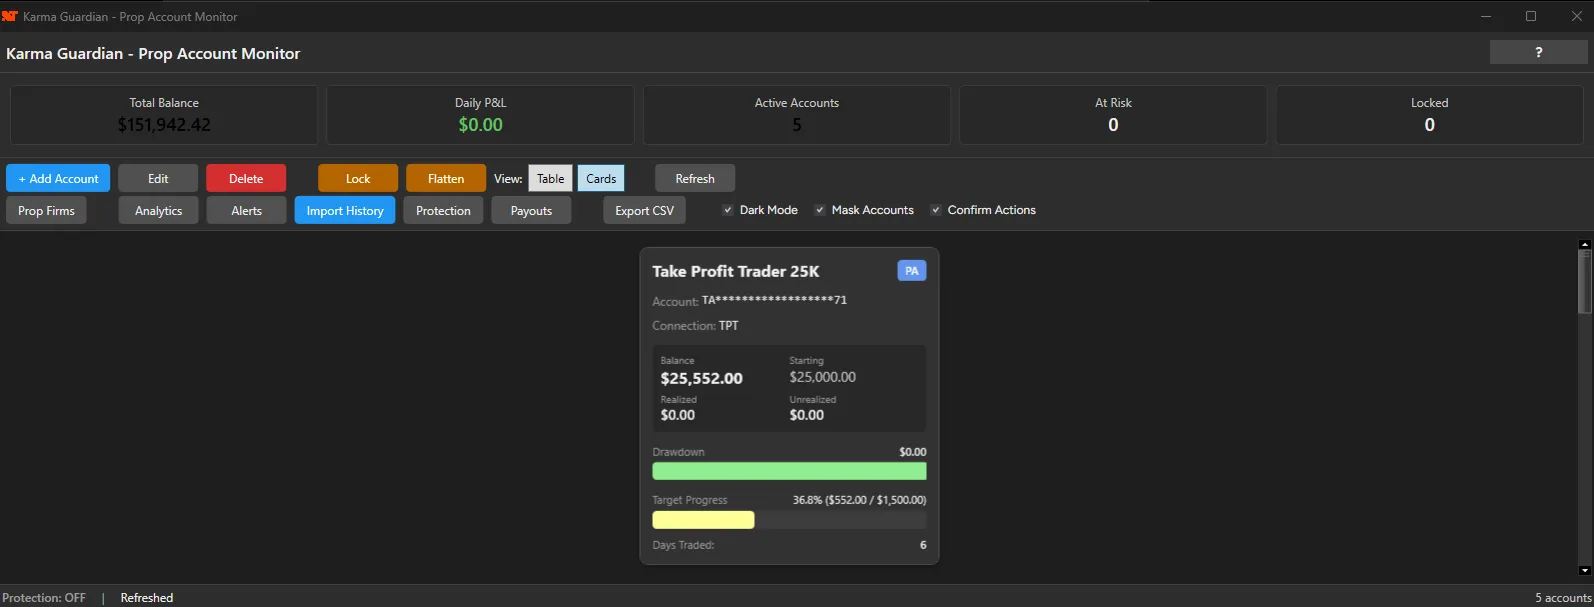The height and width of the screenshot is (607, 1594).
Task: Click the Total Balance $151,942.42 tile
Action: 164,115
